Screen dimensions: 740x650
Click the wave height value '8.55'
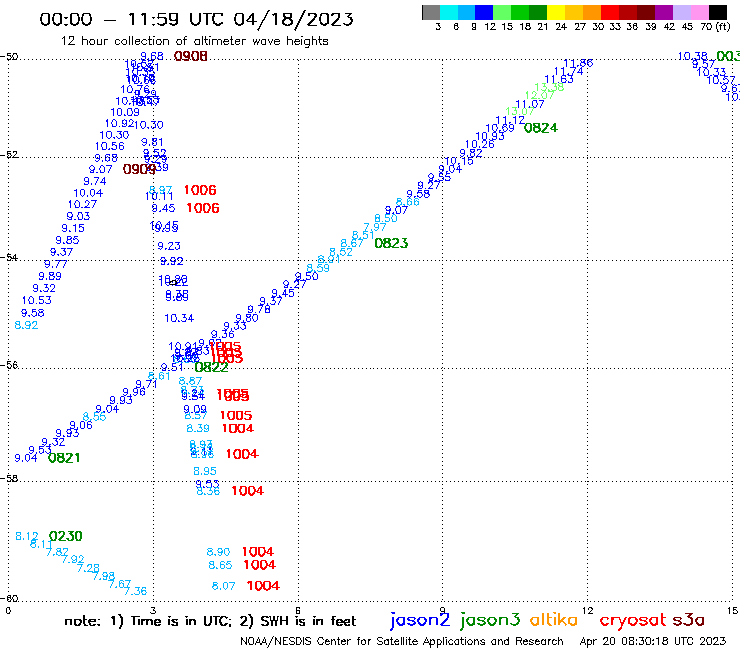[94, 416]
